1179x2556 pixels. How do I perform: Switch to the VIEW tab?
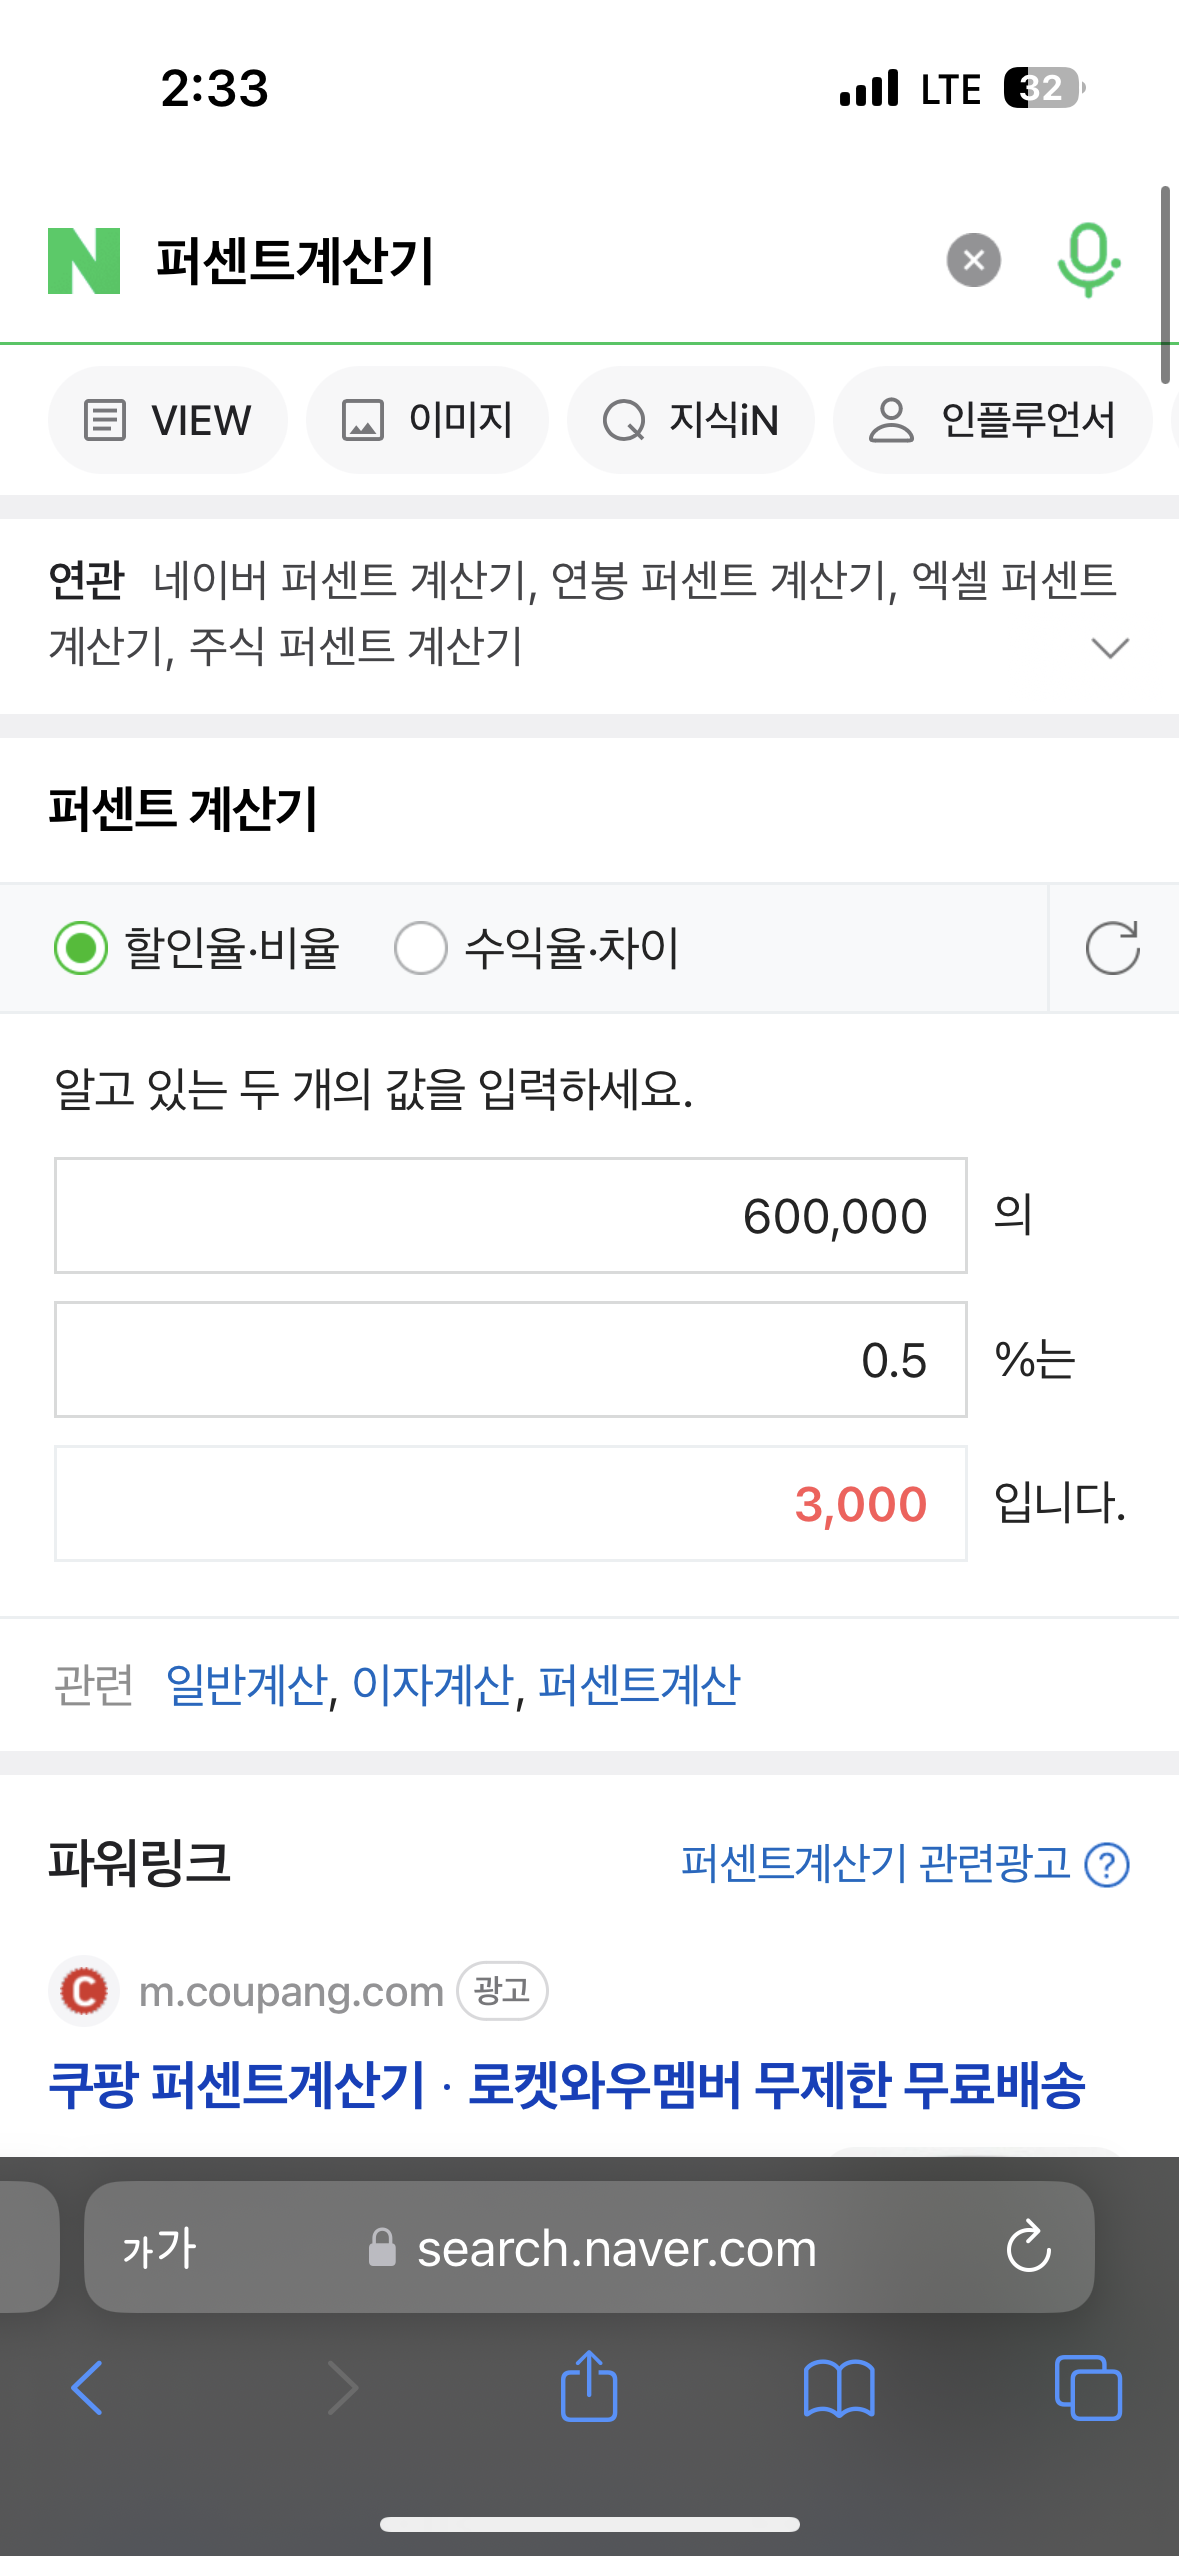tap(168, 420)
